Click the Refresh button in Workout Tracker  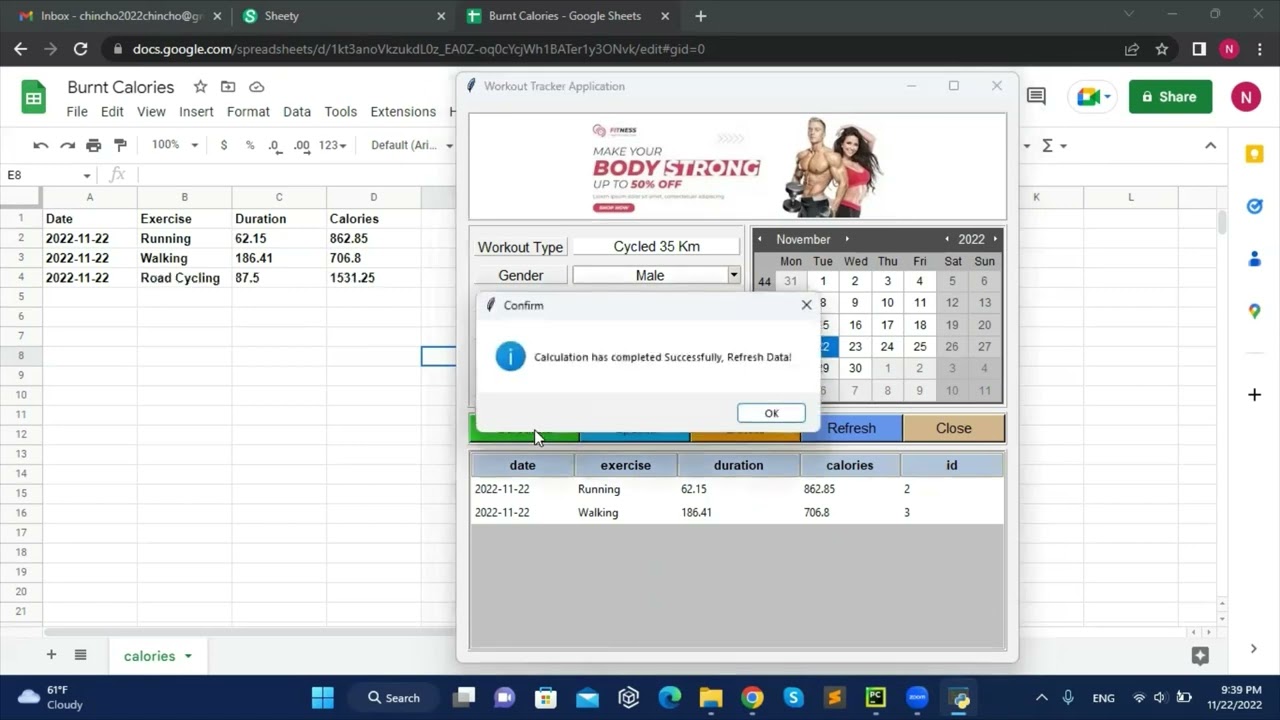pyautogui.click(x=851, y=428)
